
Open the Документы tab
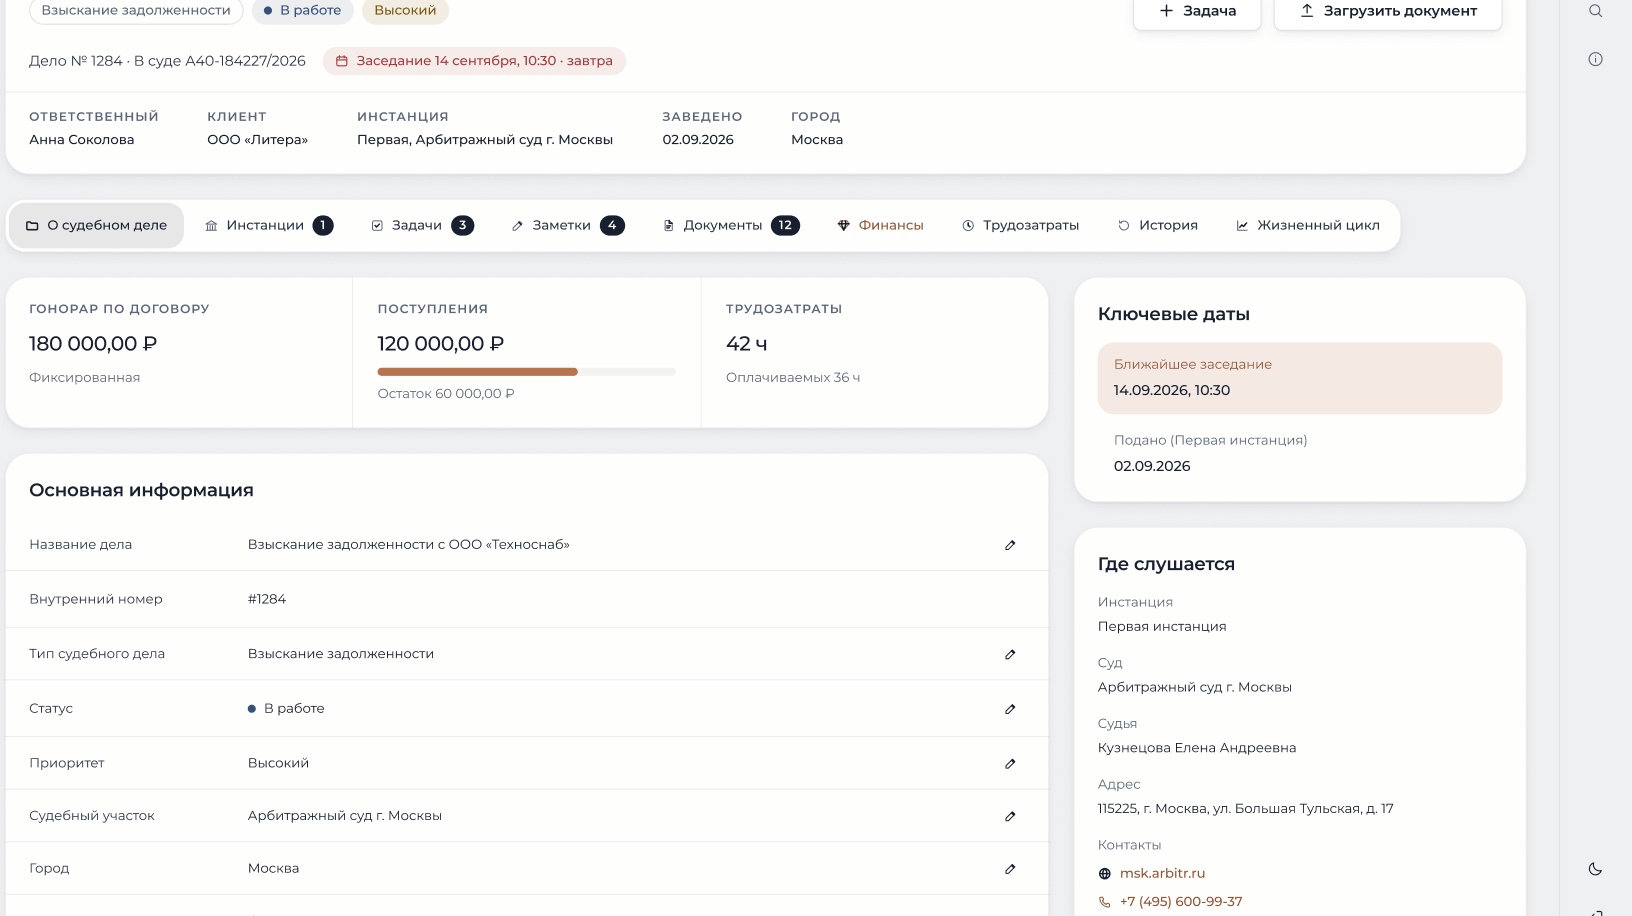pyautogui.click(x=731, y=225)
